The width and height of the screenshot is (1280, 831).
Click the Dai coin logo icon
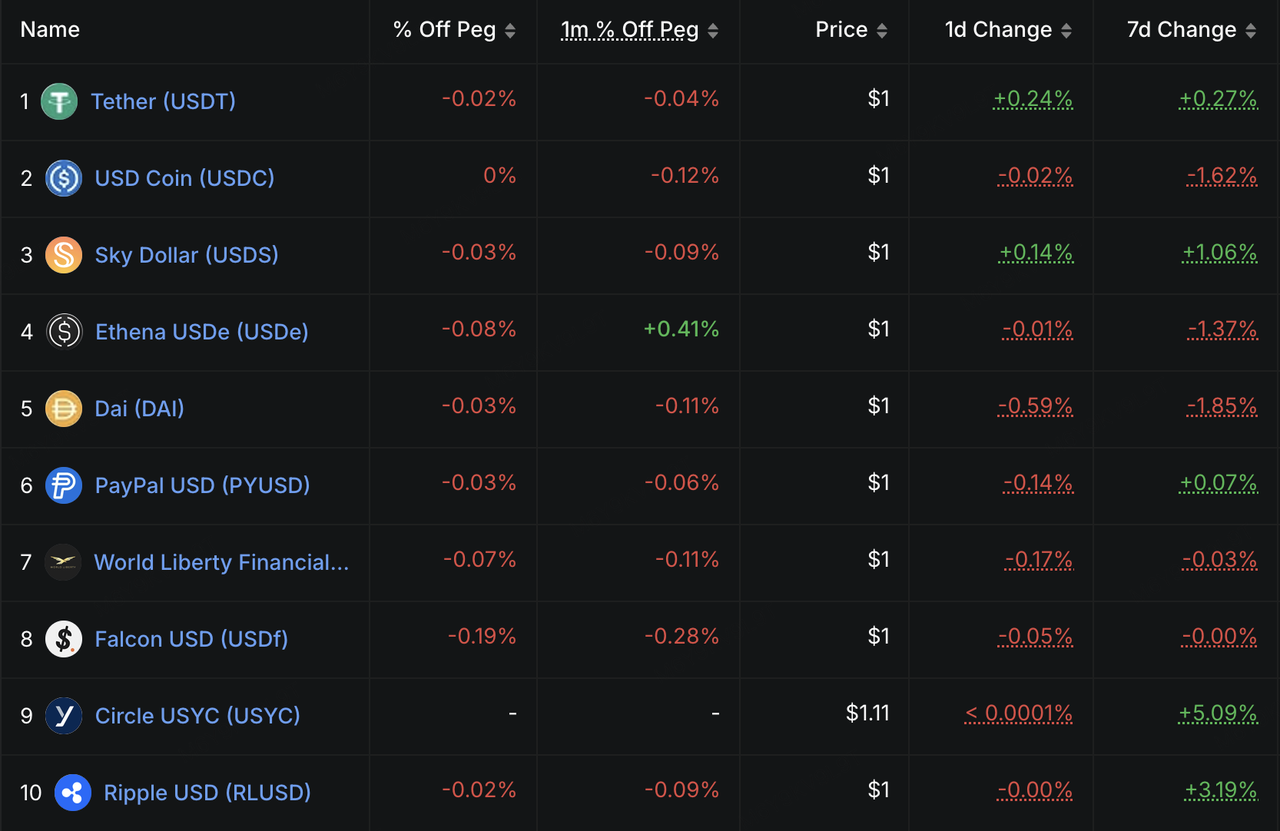63,408
